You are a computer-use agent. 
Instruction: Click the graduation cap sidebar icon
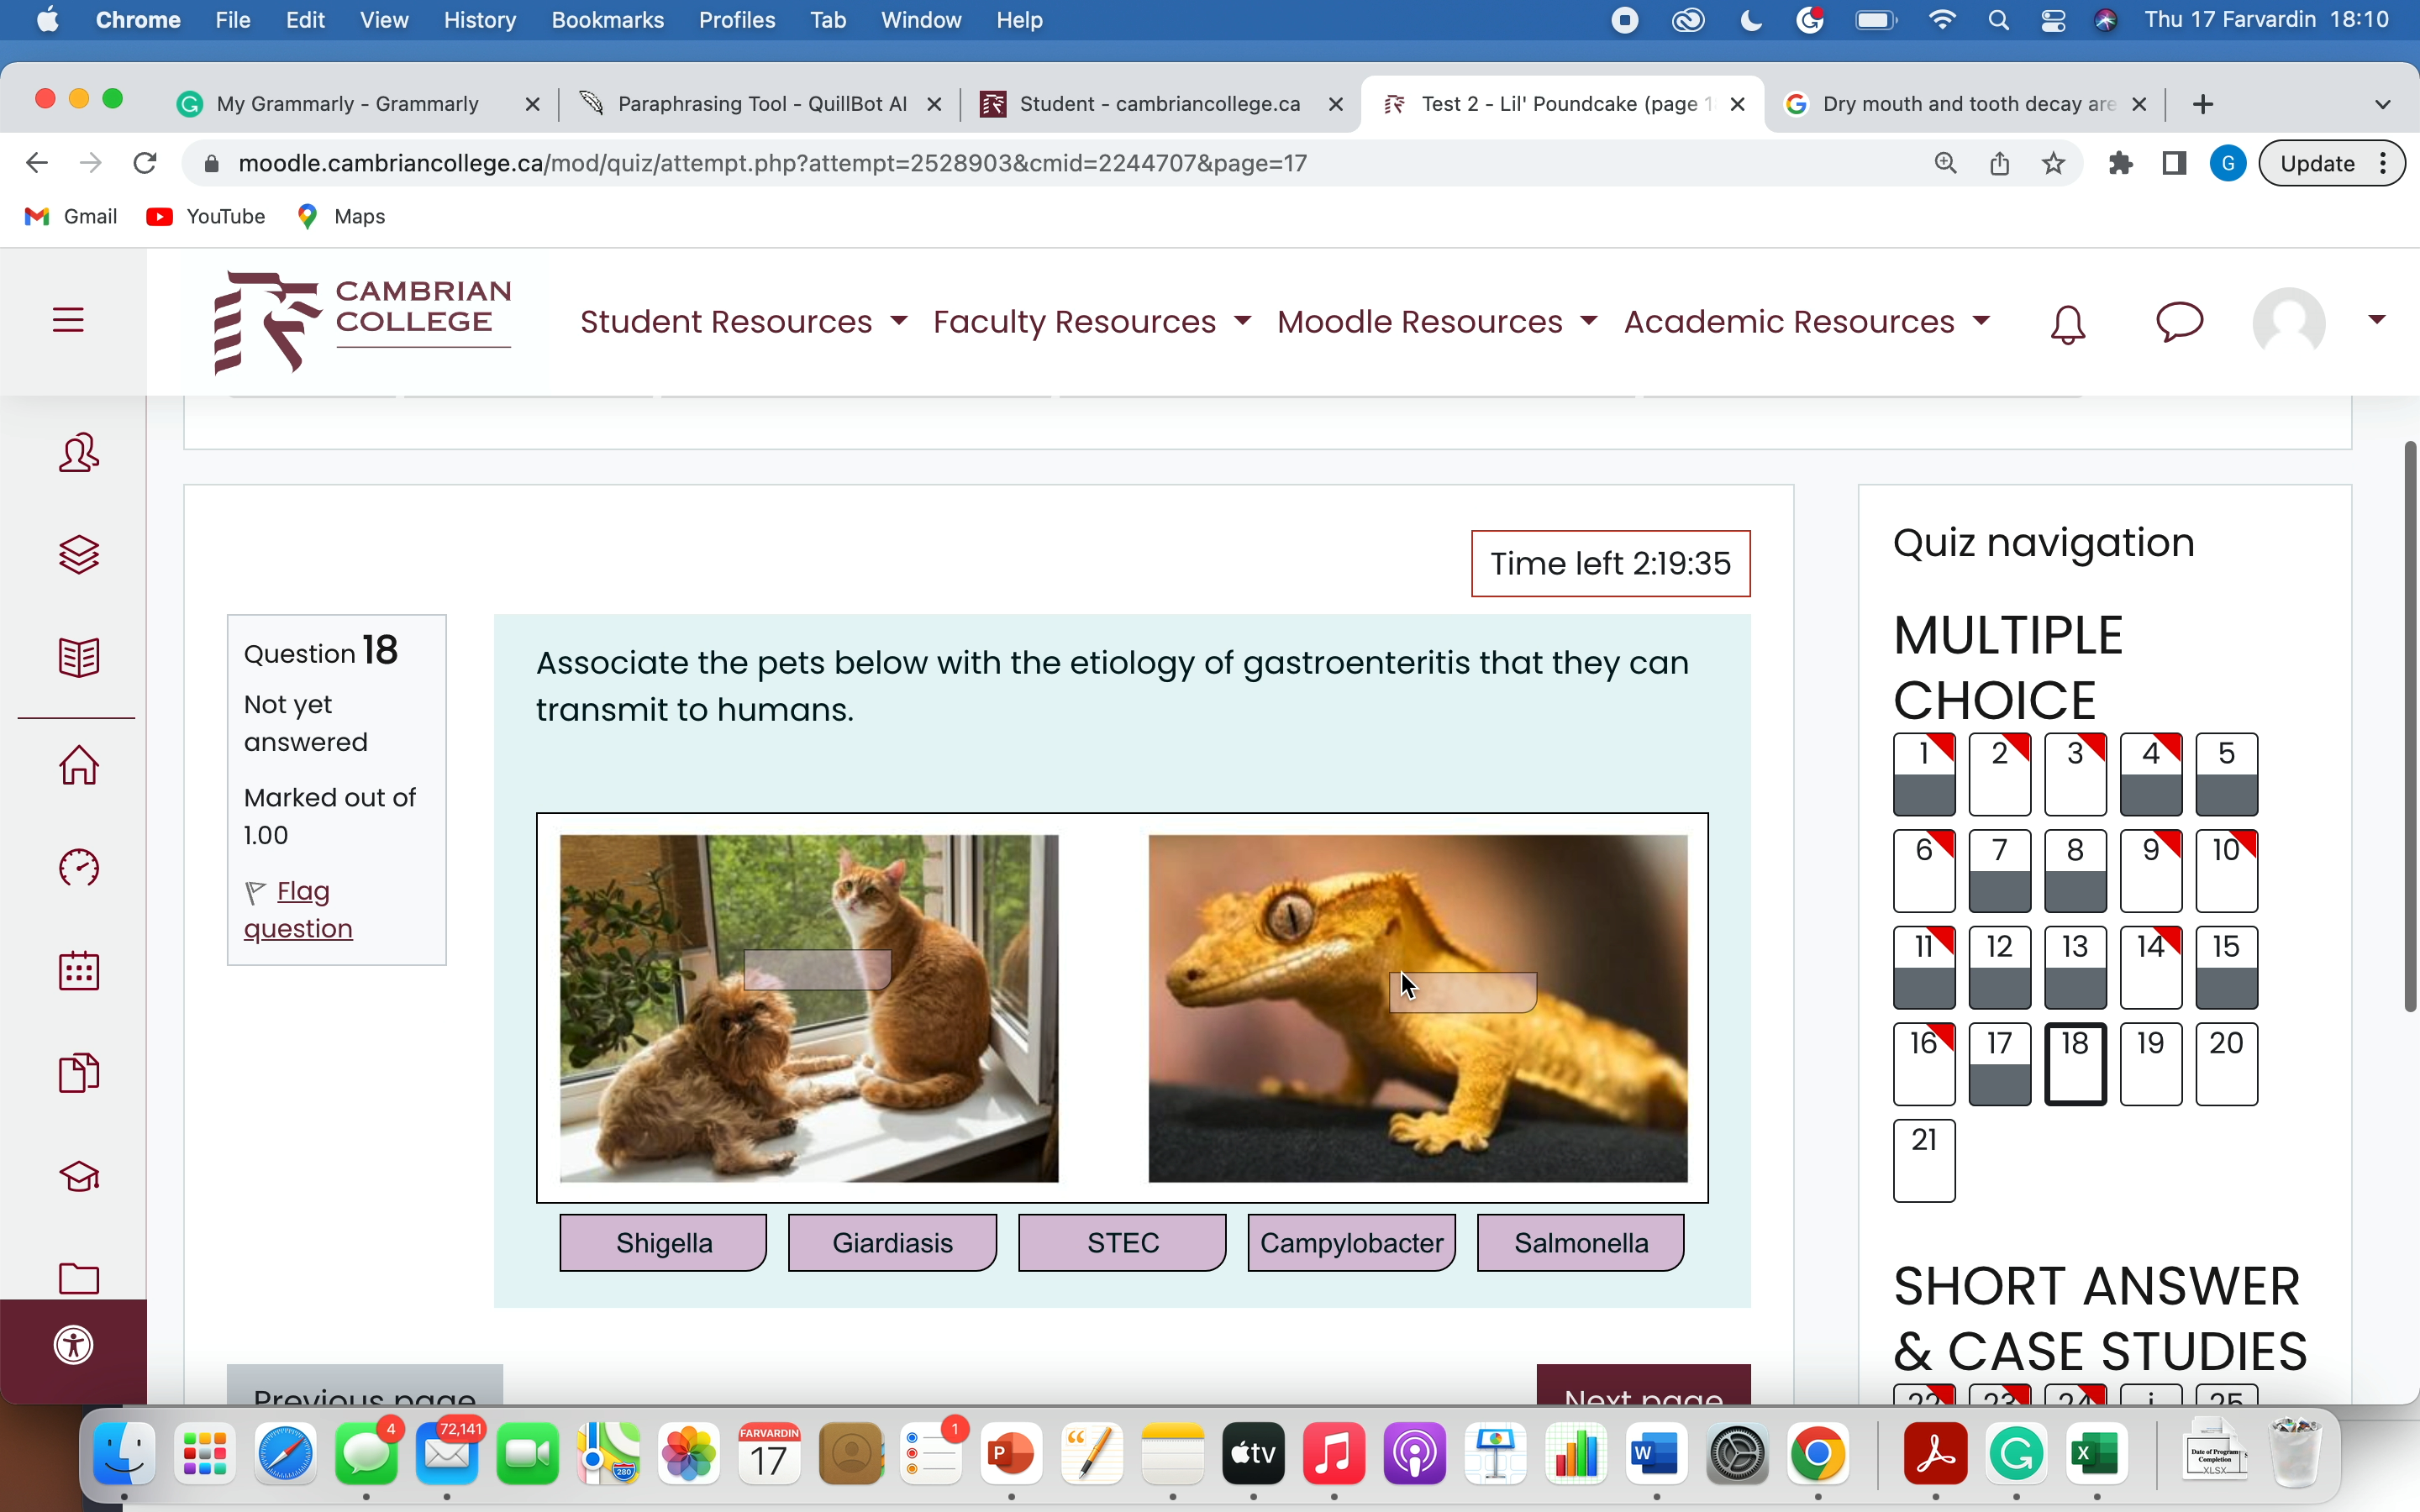(79, 1177)
